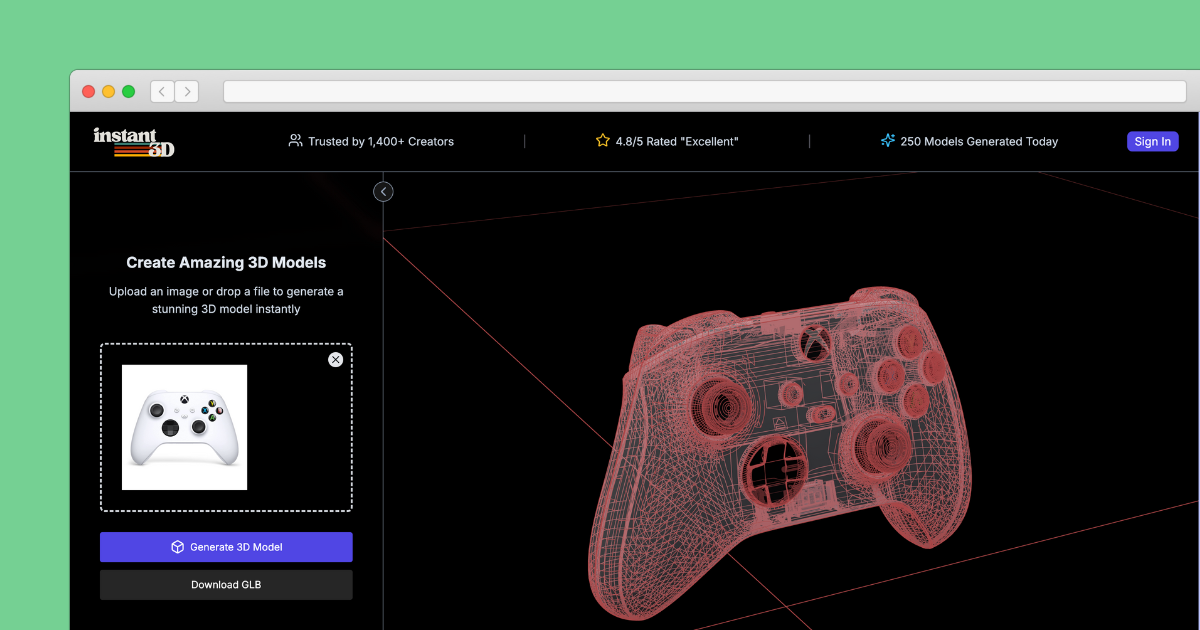Screen dimensions: 1200x630
Task: Click the browser forward navigation arrow
Action: coord(187,91)
